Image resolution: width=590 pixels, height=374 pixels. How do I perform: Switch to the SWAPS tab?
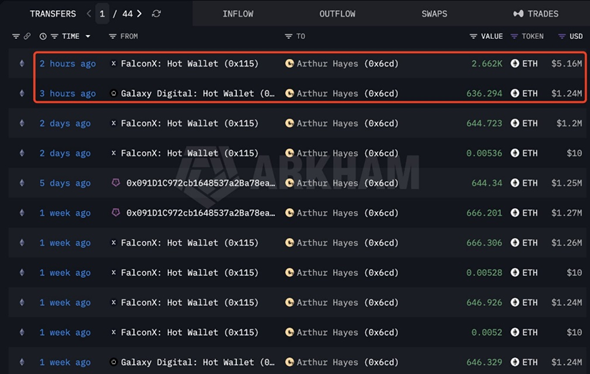(434, 14)
